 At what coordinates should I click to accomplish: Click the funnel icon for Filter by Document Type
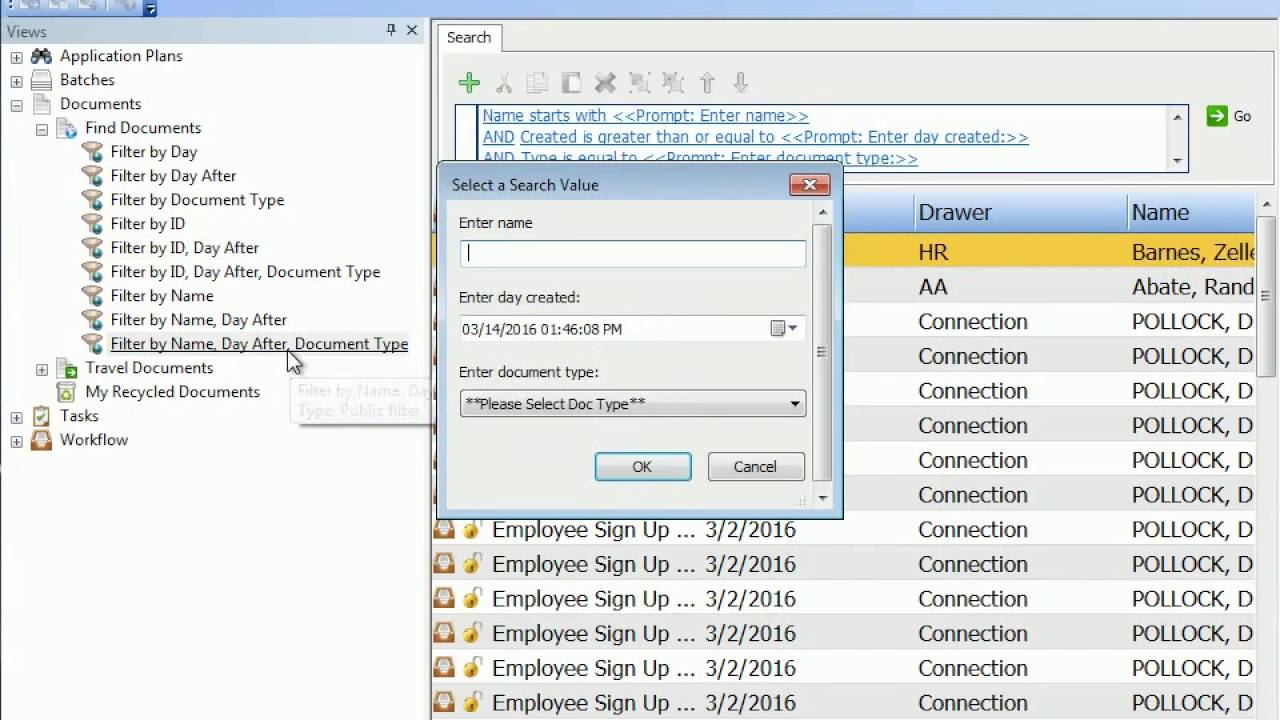point(92,200)
